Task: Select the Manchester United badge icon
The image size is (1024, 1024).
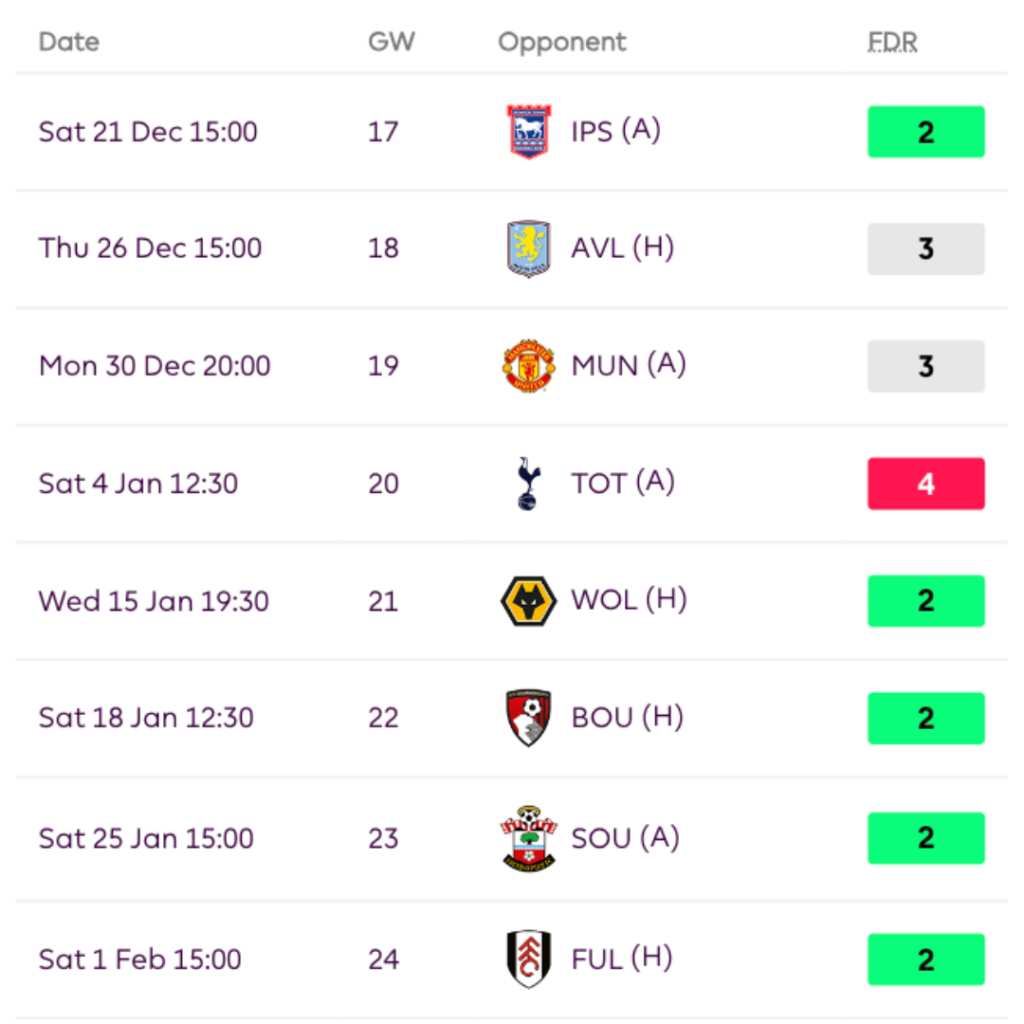Action: tap(528, 366)
